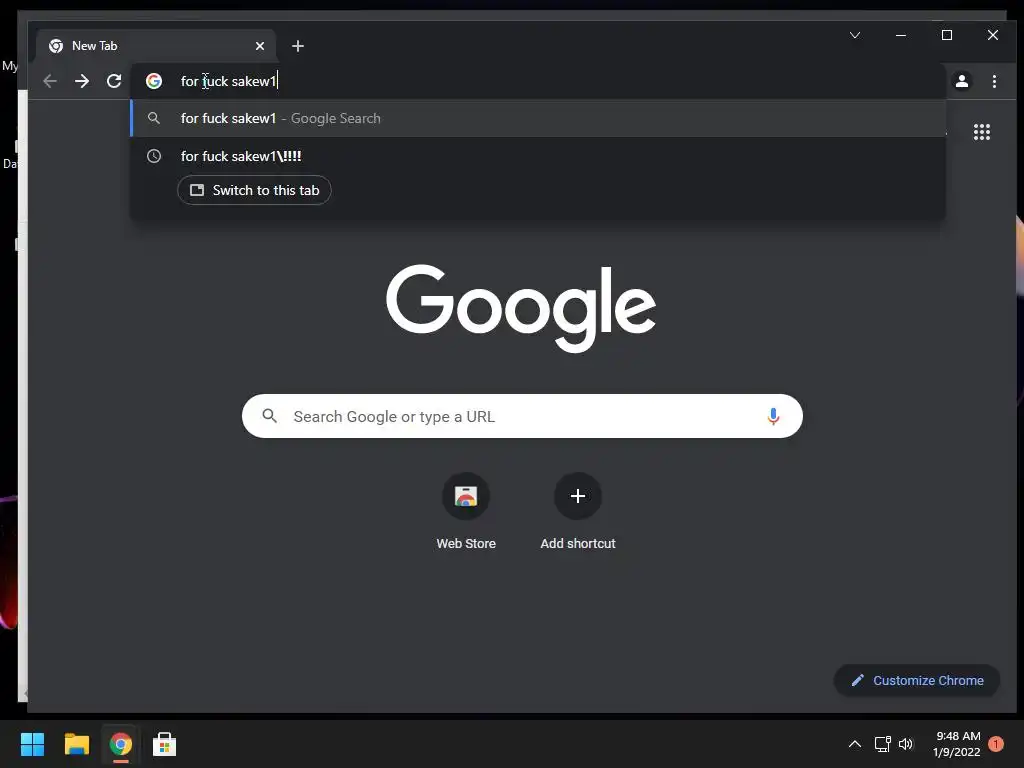
Task: Click the Switch to this tab button
Action: [254, 190]
